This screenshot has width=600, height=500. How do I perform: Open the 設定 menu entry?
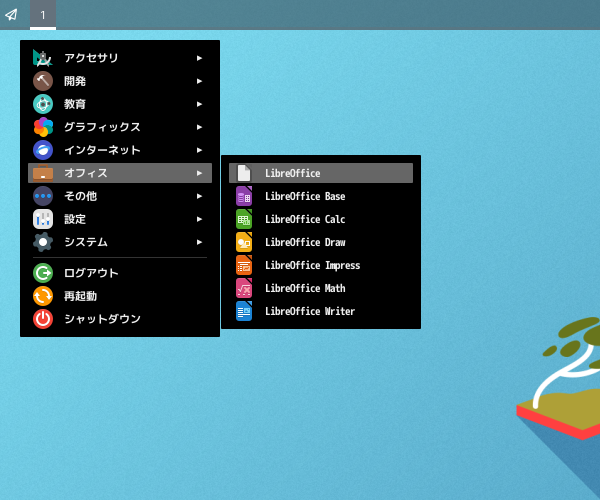(x=120, y=219)
